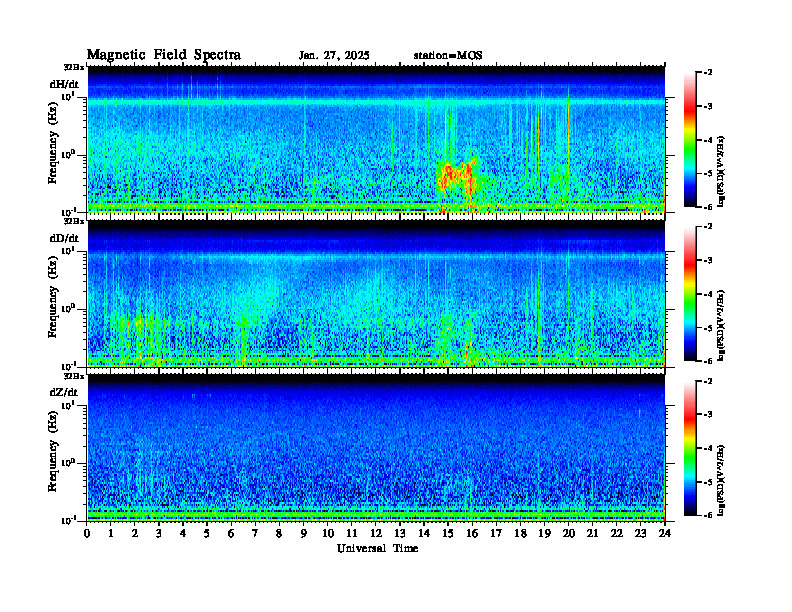792x612 pixels.
Task: Click the "9" hour tick label
Action: 304,534
